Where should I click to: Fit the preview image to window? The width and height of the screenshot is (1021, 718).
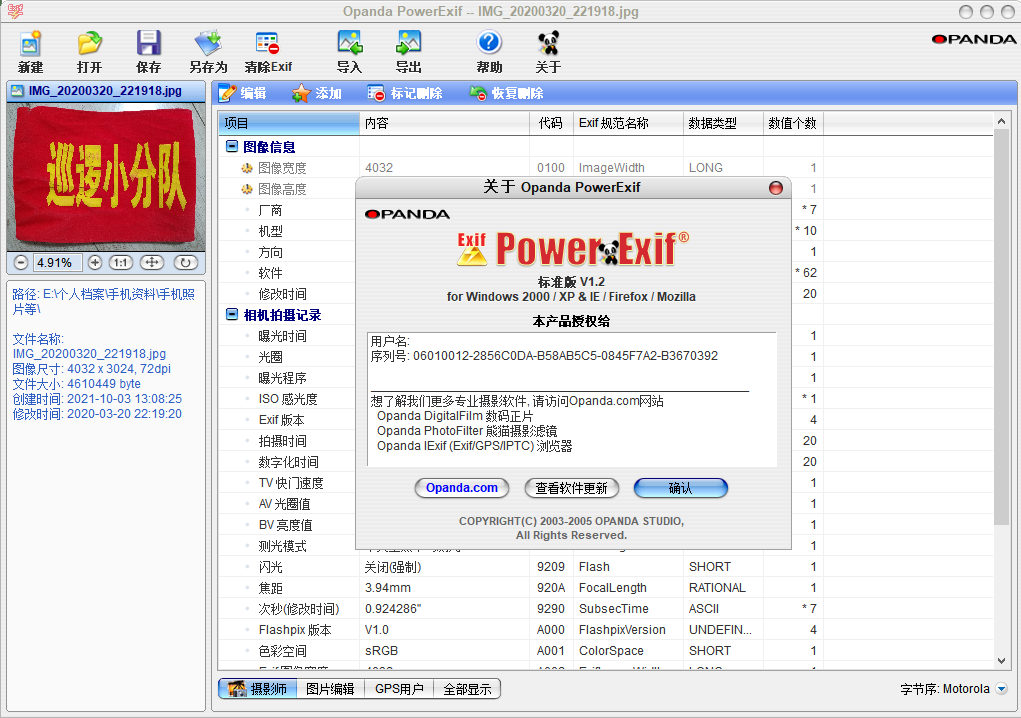tap(152, 262)
